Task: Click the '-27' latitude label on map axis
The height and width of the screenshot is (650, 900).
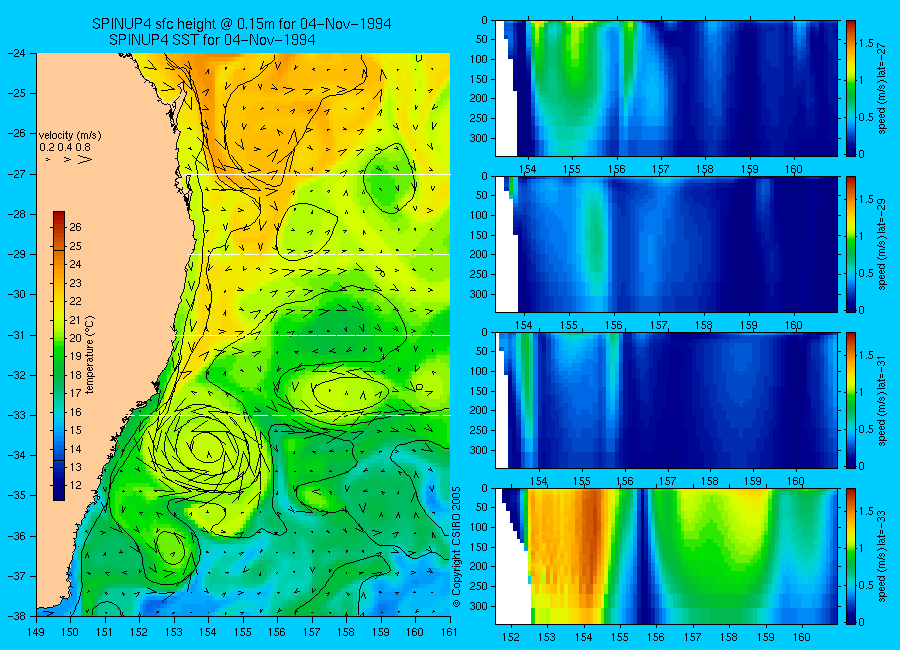Action: click(17, 174)
